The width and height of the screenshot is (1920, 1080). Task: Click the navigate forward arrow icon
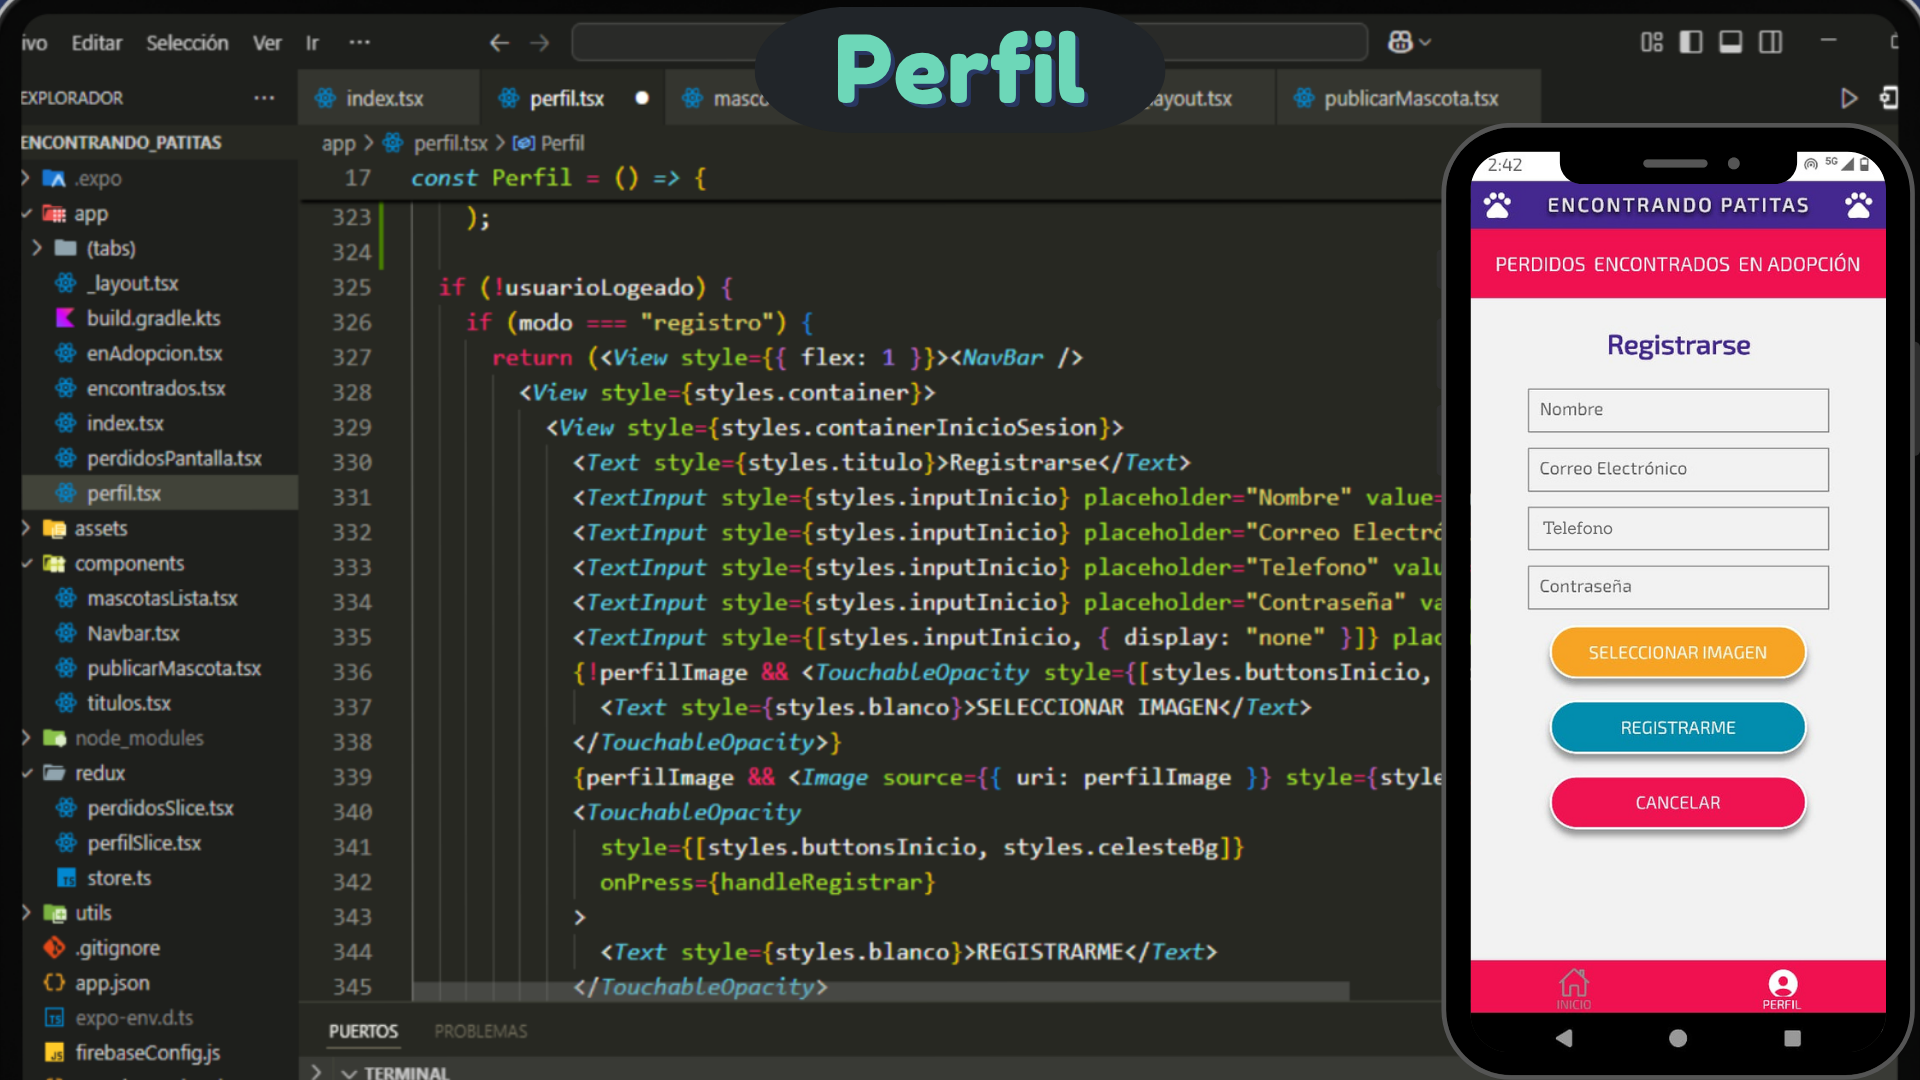[x=540, y=42]
